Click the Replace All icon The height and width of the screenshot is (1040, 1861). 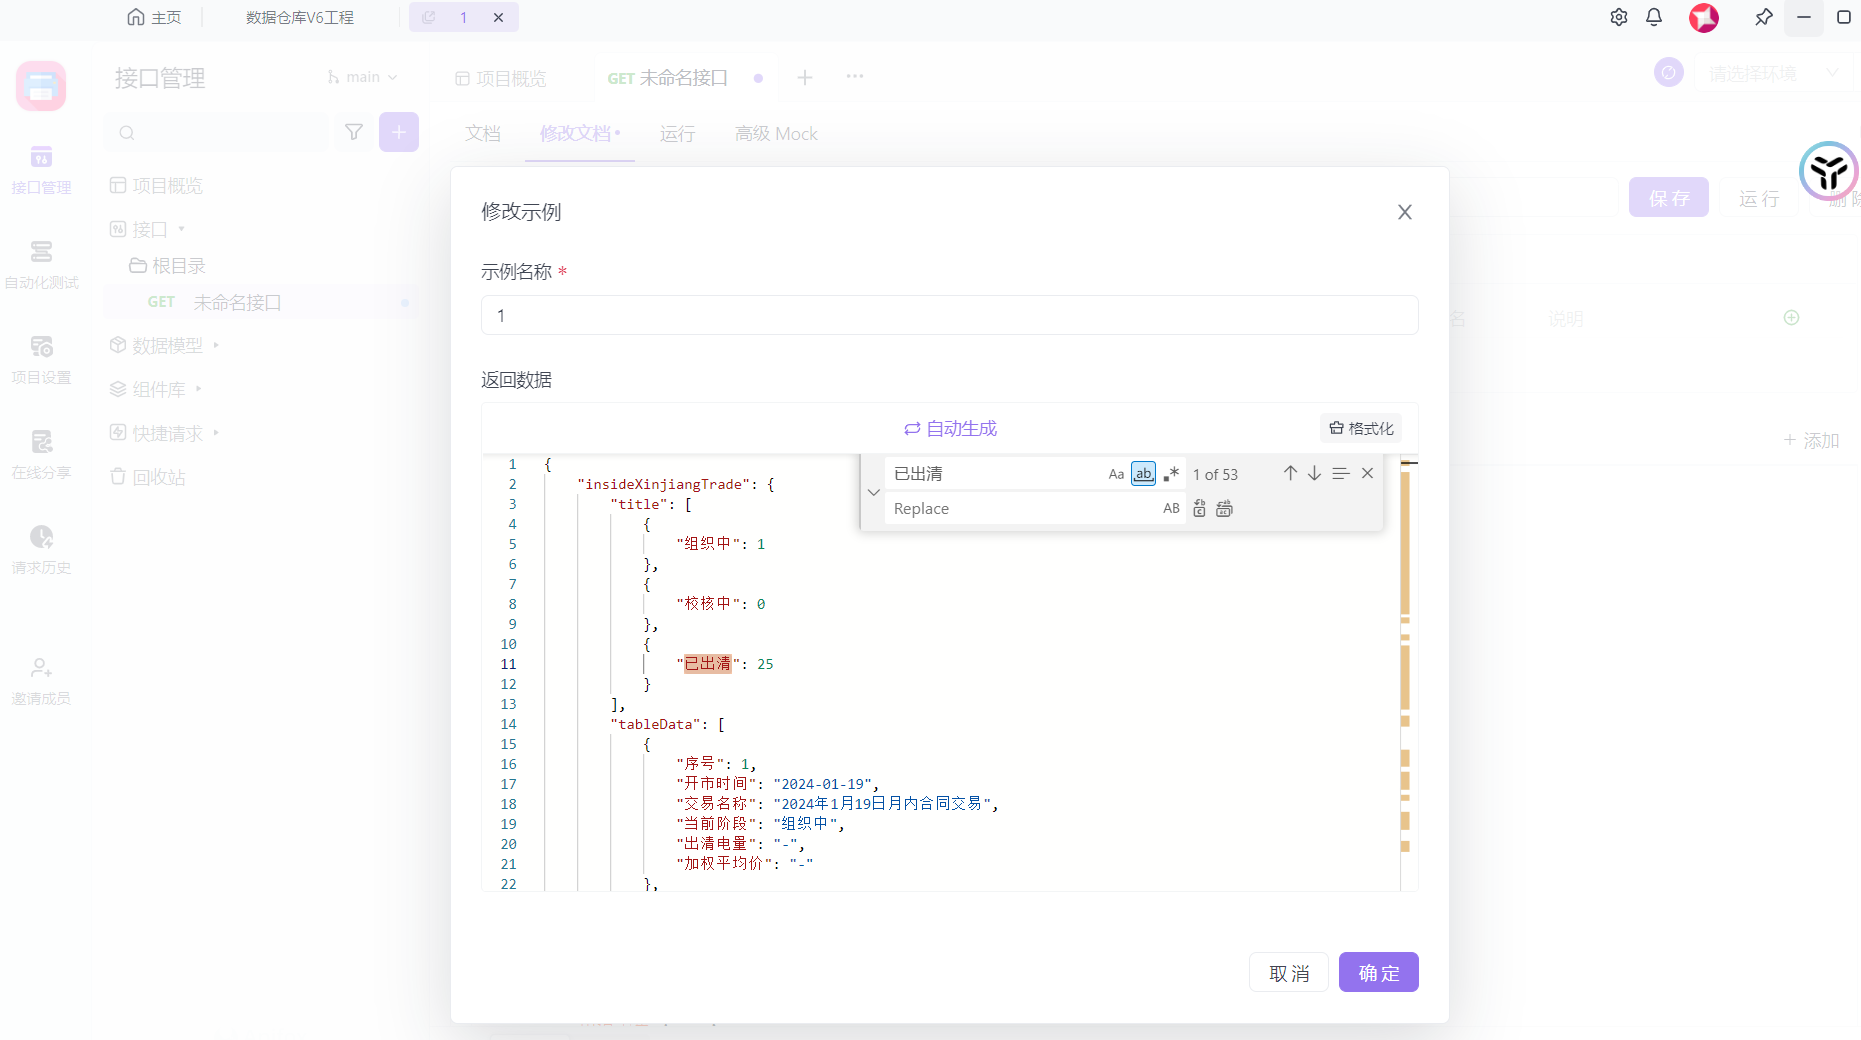coord(1224,509)
